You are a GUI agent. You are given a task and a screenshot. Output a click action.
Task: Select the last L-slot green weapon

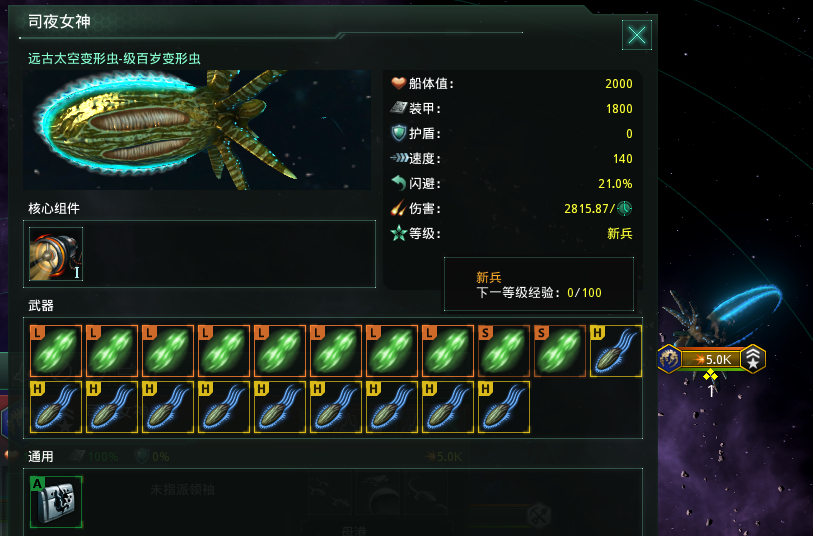448,350
